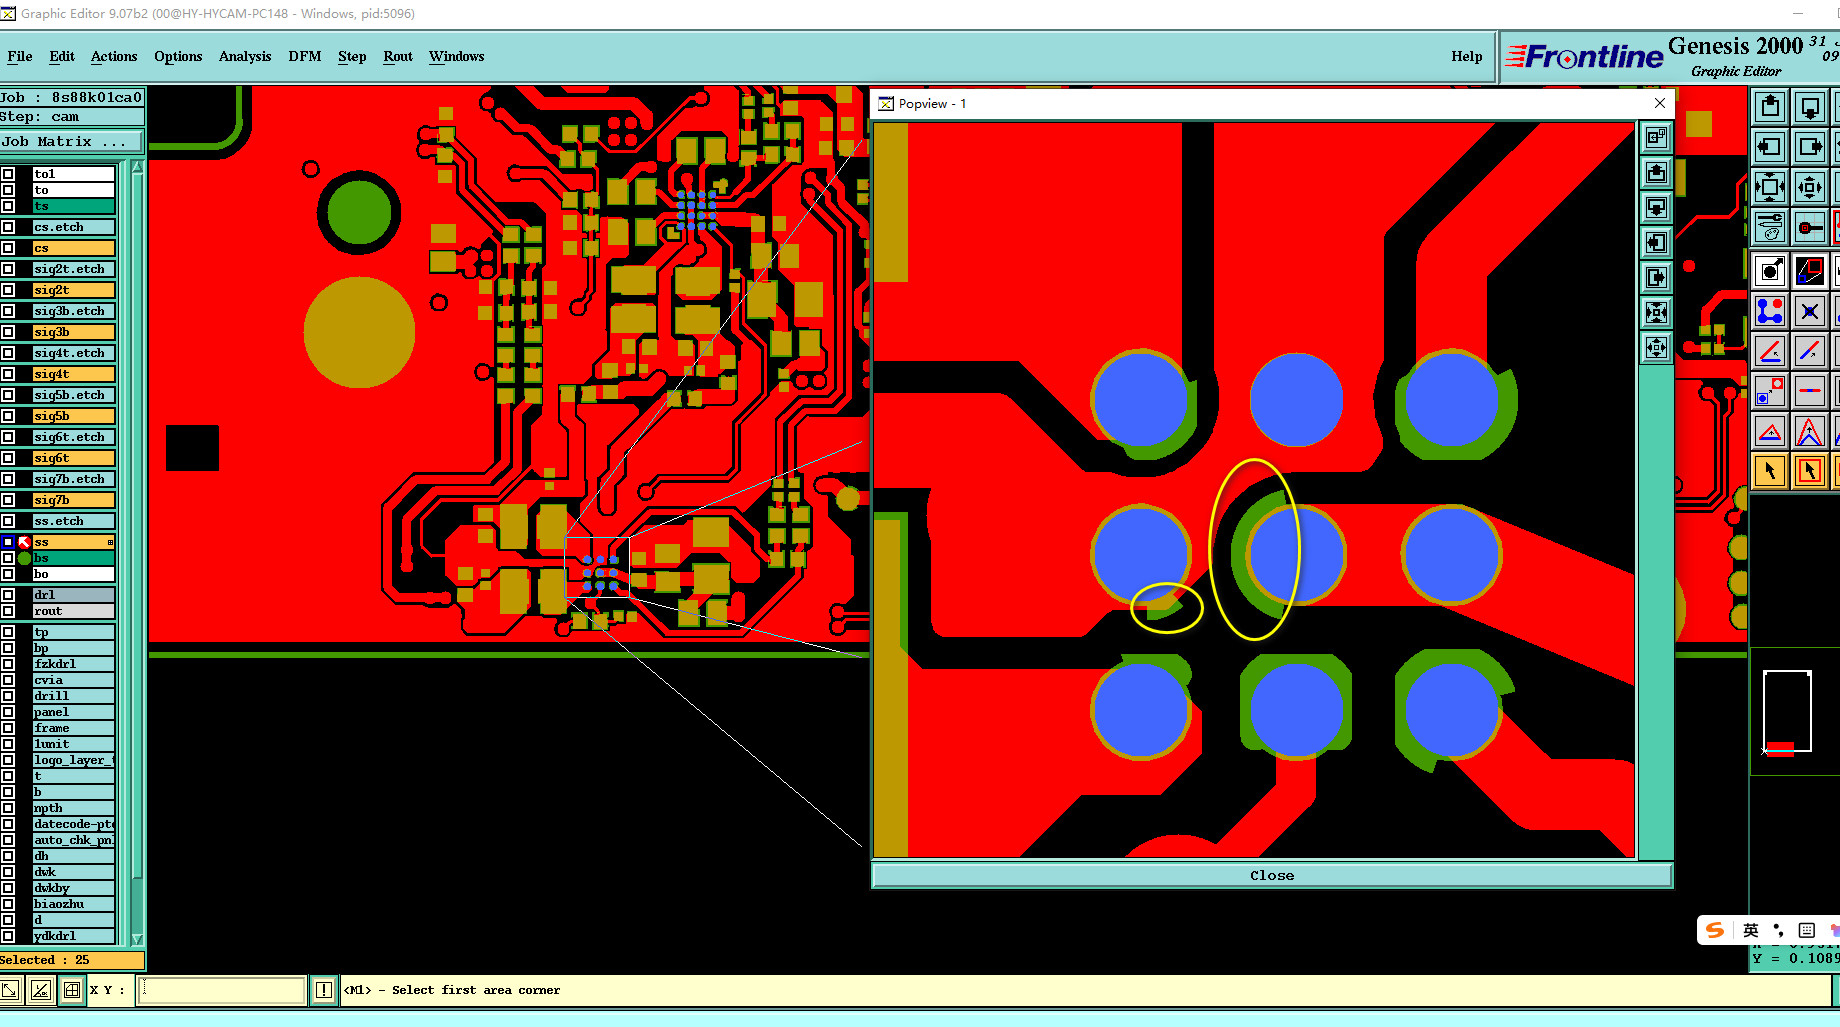This screenshot has width=1840, height=1027.
Task: Click the pan up icon in main toolbar
Action: pyautogui.click(x=1770, y=107)
